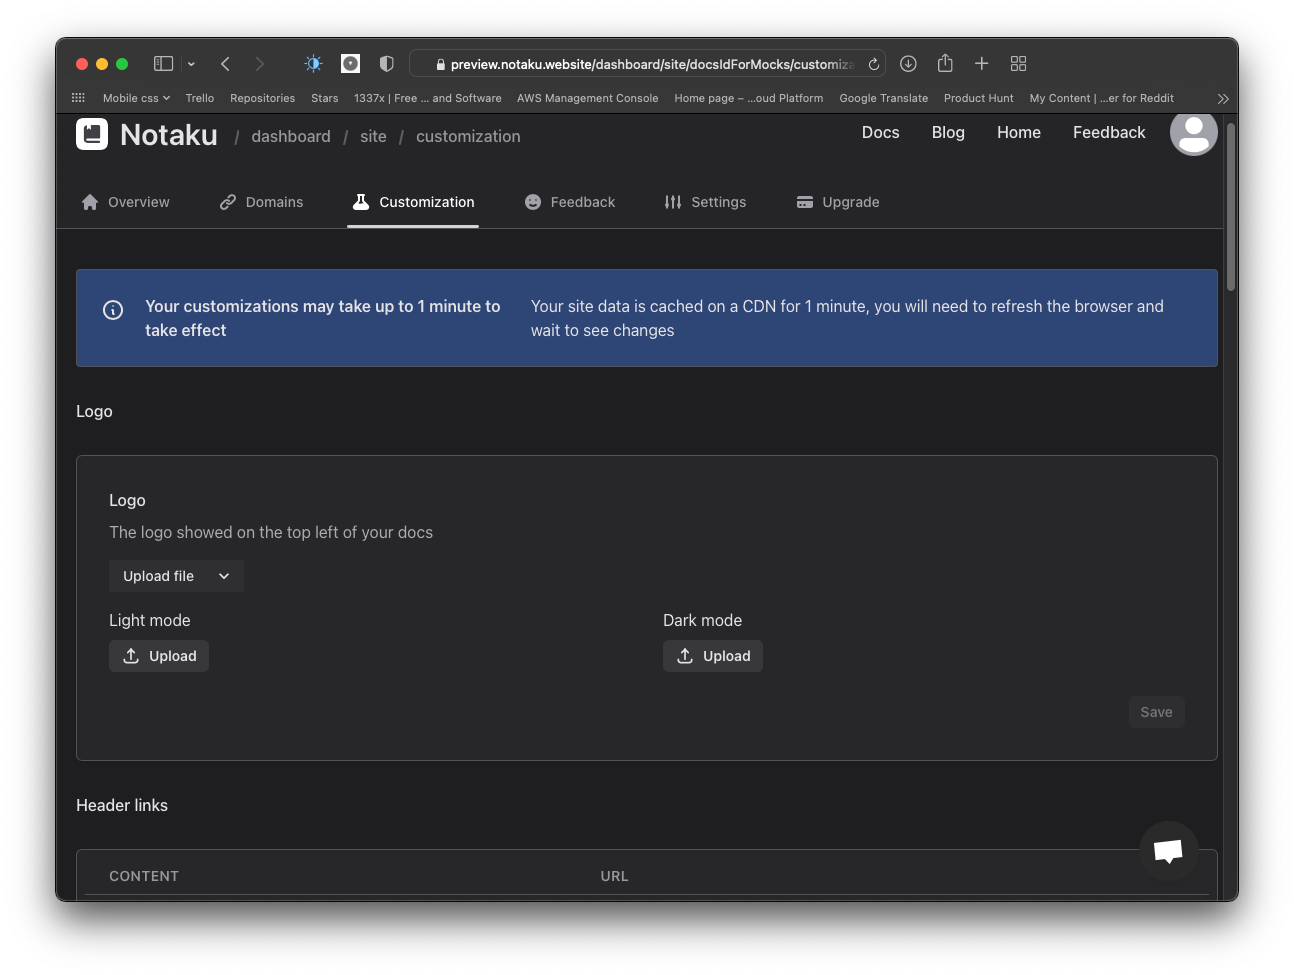Screen dimensions: 1294x975
Task: Select the Customization tab
Action: 413,202
